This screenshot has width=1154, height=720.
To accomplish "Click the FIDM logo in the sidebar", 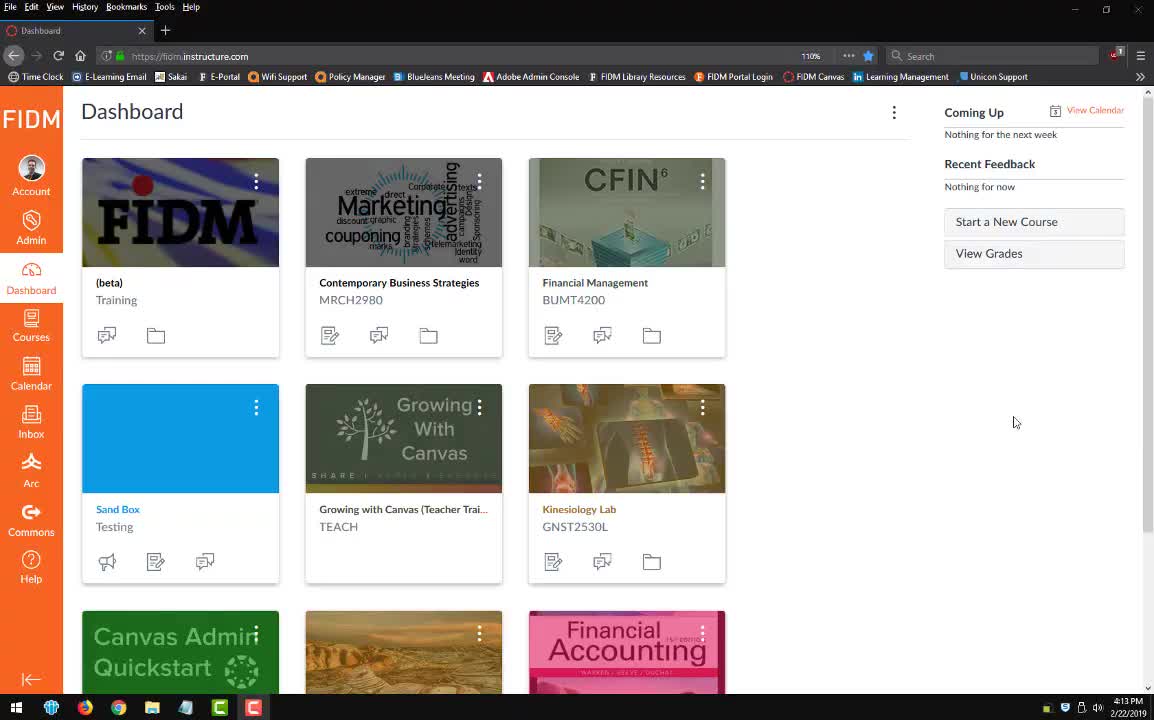I will 31,119.
